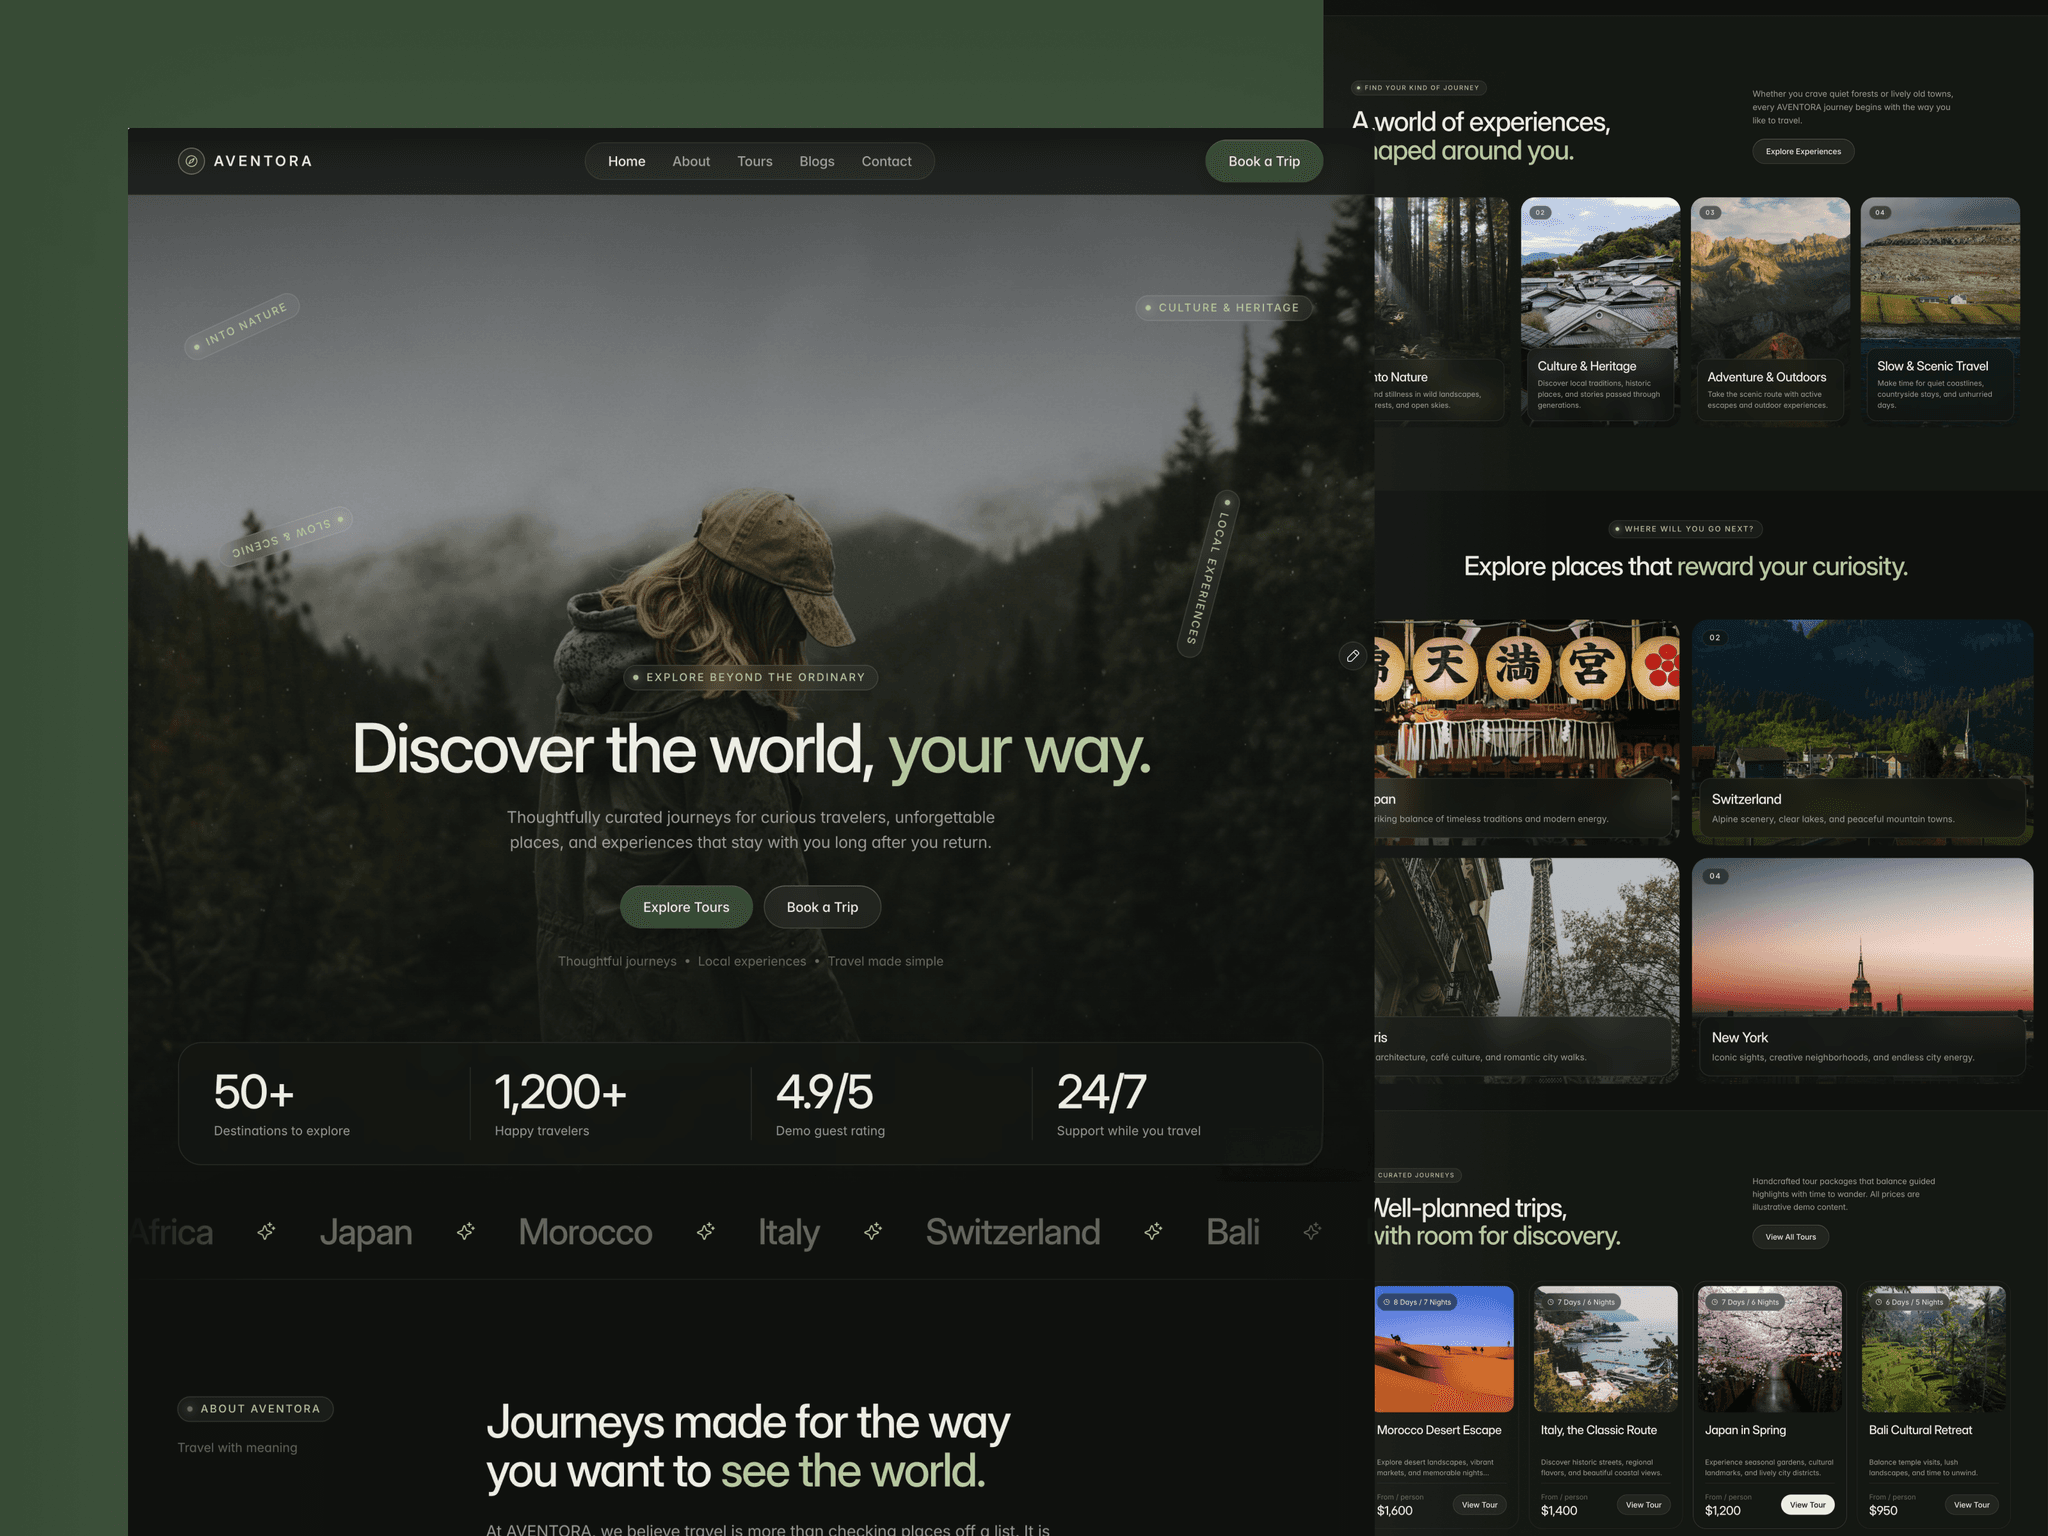Click the sparkle icon between Japan and Morocco
The height and width of the screenshot is (1536, 2048).
pyautogui.click(x=465, y=1232)
